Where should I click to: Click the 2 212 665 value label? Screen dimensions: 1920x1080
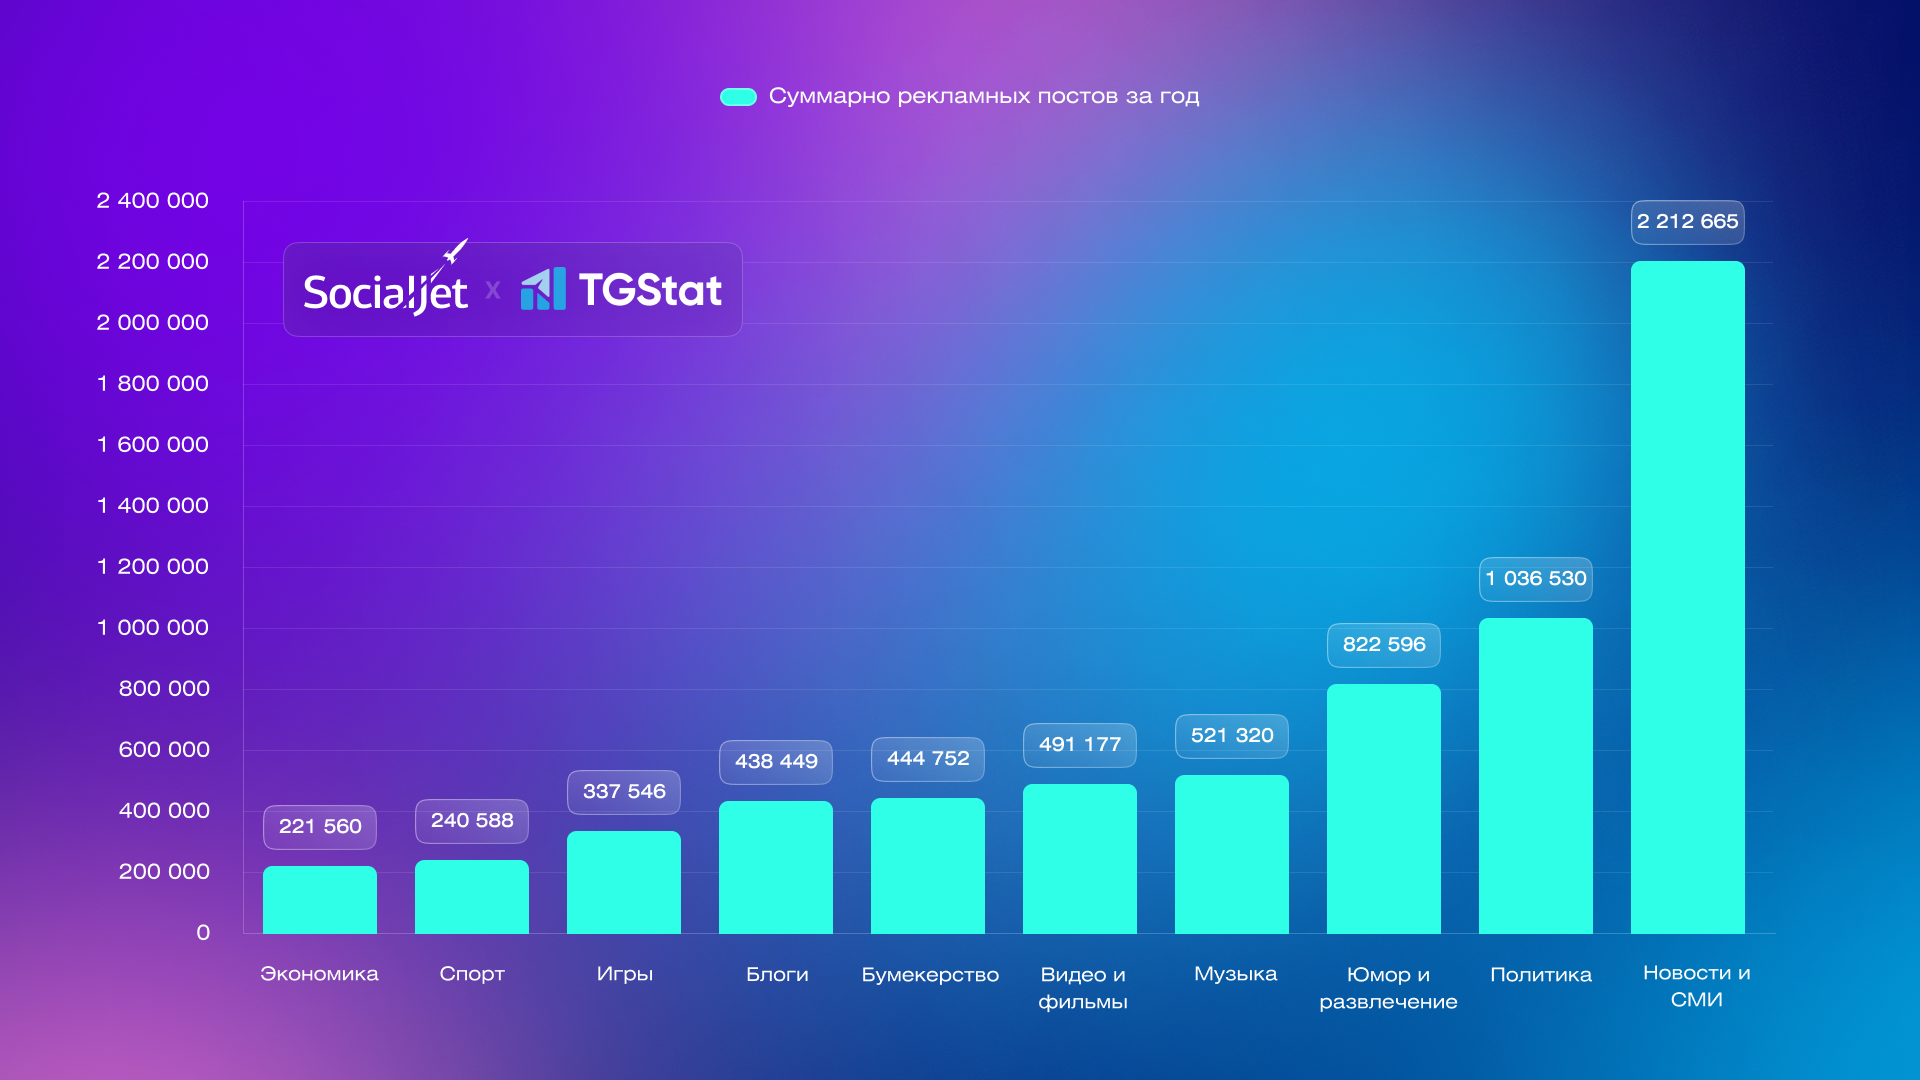pos(1687,222)
